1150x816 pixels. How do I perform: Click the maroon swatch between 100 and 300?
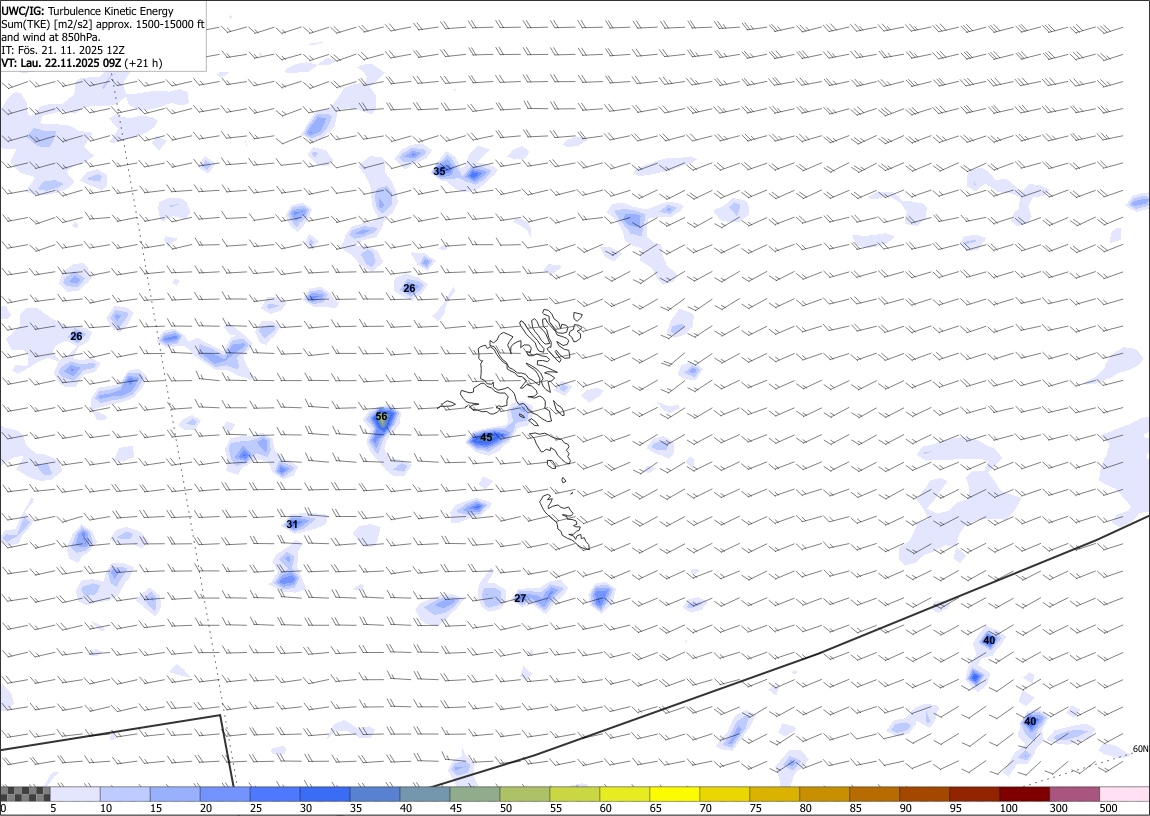click(1023, 793)
